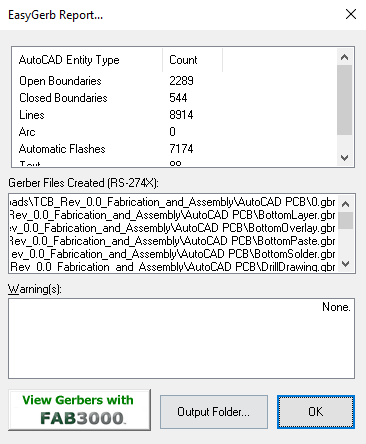
Task: Select the Lines entity row
Action: coord(174,115)
